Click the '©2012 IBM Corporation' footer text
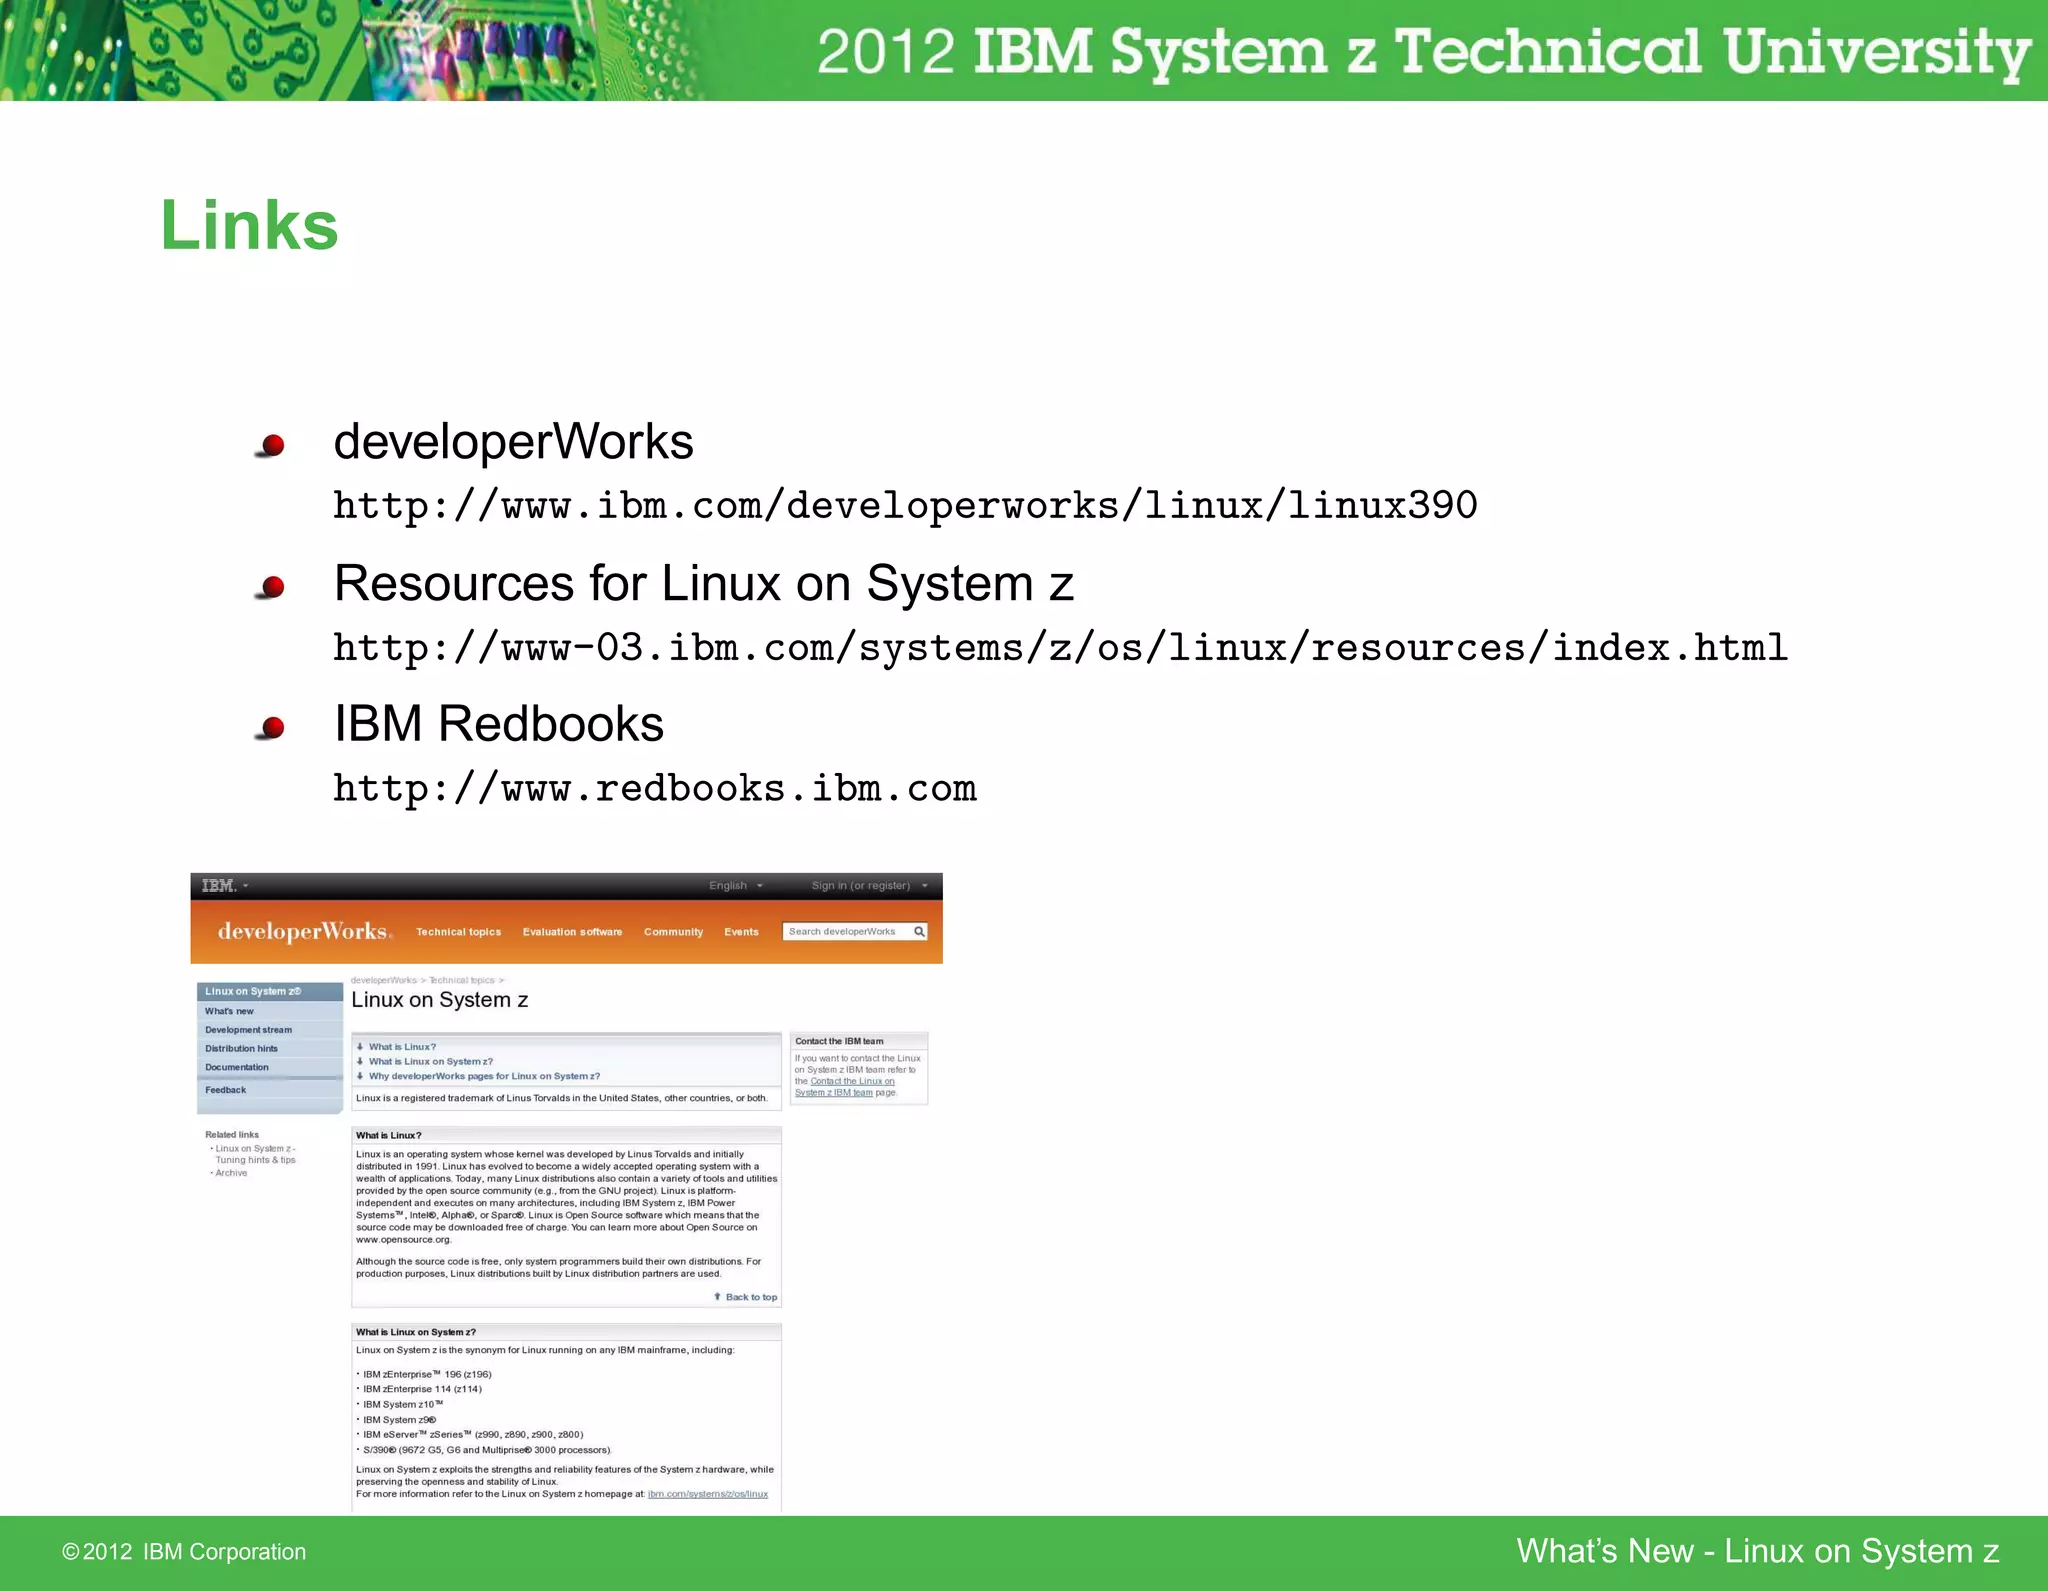The width and height of the screenshot is (2048, 1591). (x=184, y=1552)
